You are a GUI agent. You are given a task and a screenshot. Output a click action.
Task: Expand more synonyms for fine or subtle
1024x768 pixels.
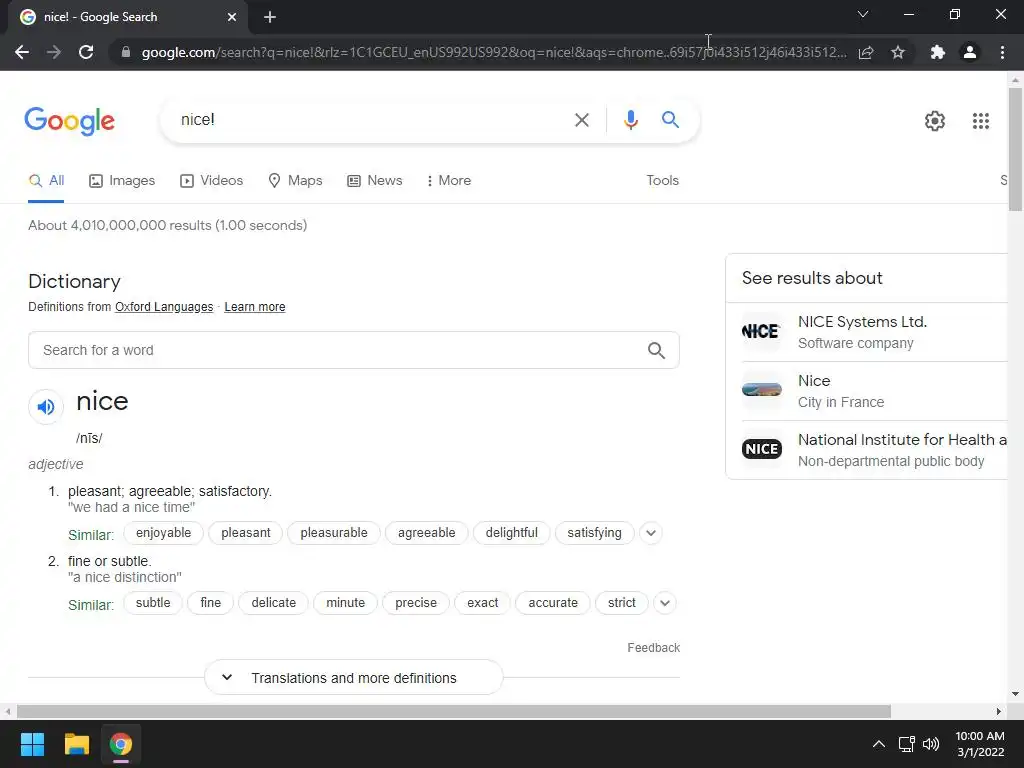click(x=665, y=603)
